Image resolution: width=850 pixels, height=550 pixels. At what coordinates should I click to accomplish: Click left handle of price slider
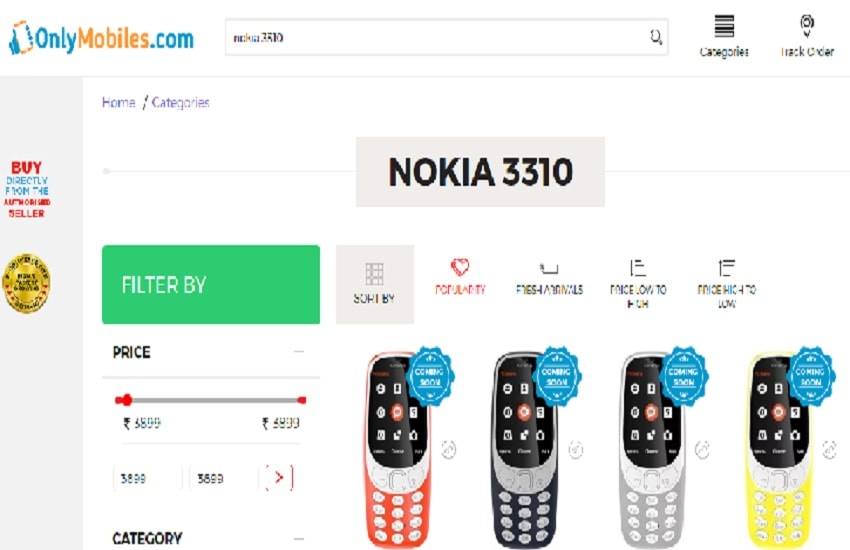click(x=125, y=400)
